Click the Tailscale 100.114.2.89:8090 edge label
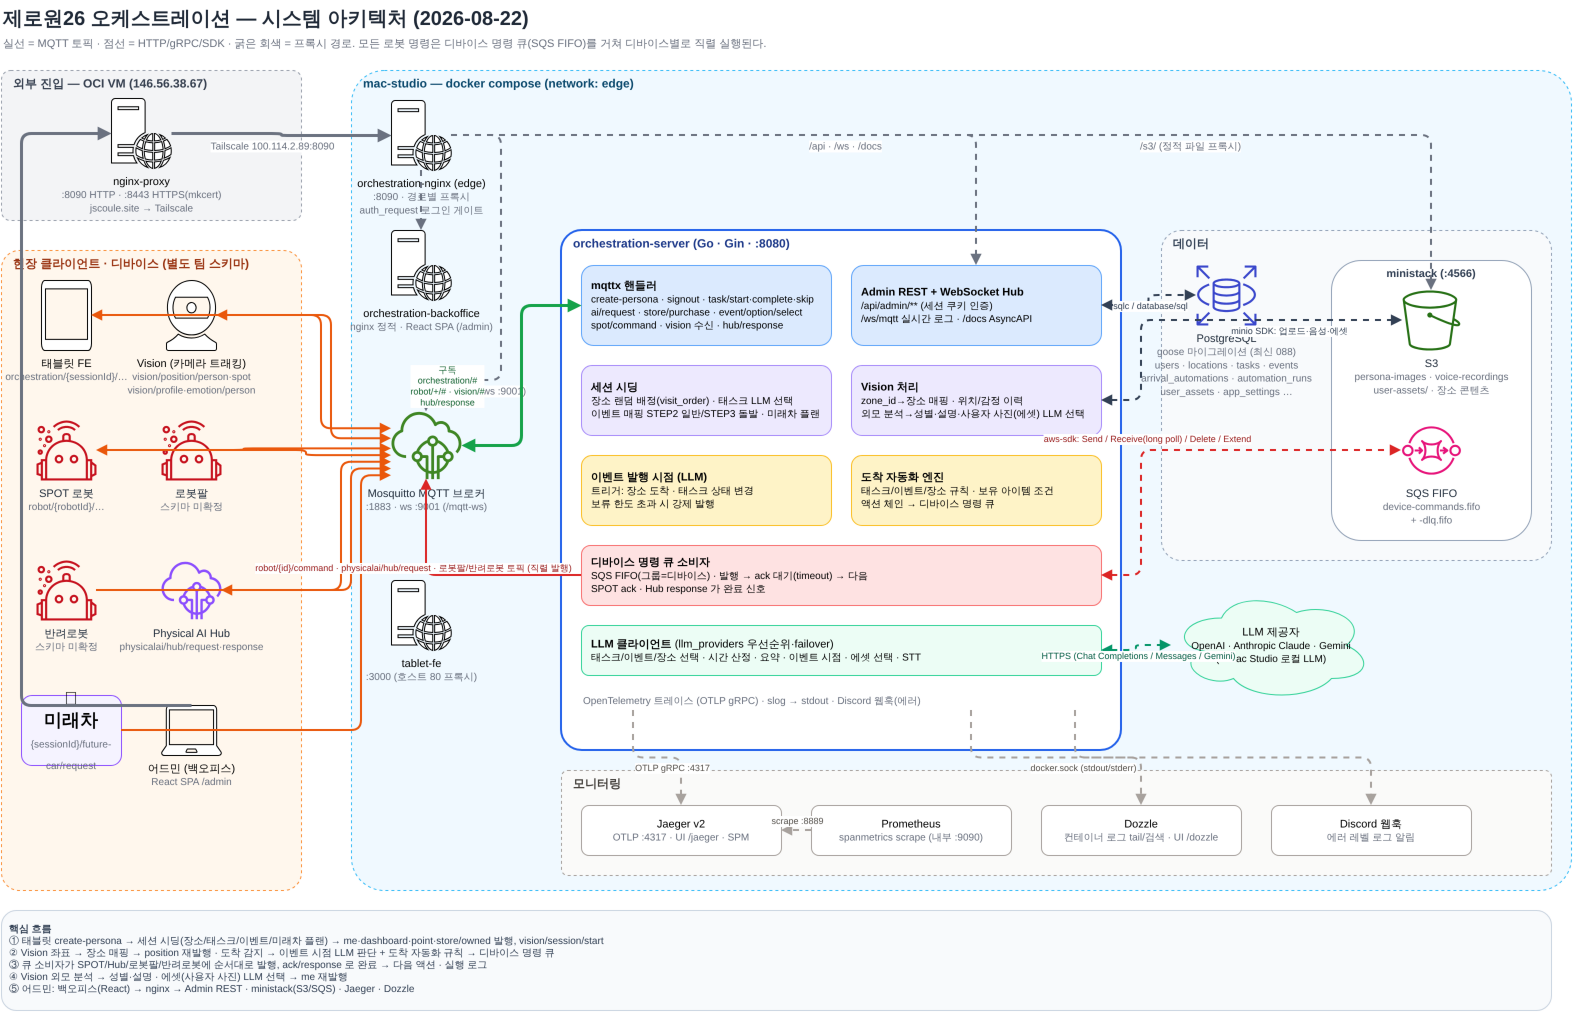 click(x=272, y=146)
